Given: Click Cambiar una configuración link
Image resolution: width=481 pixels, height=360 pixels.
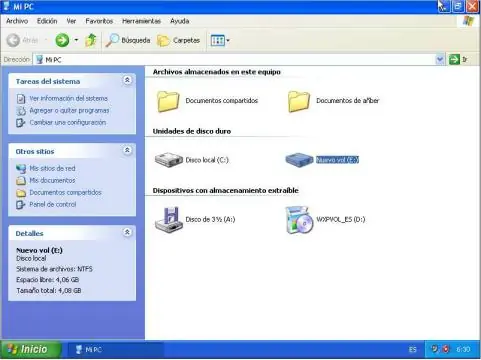Looking at the screenshot, I should coord(68,122).
